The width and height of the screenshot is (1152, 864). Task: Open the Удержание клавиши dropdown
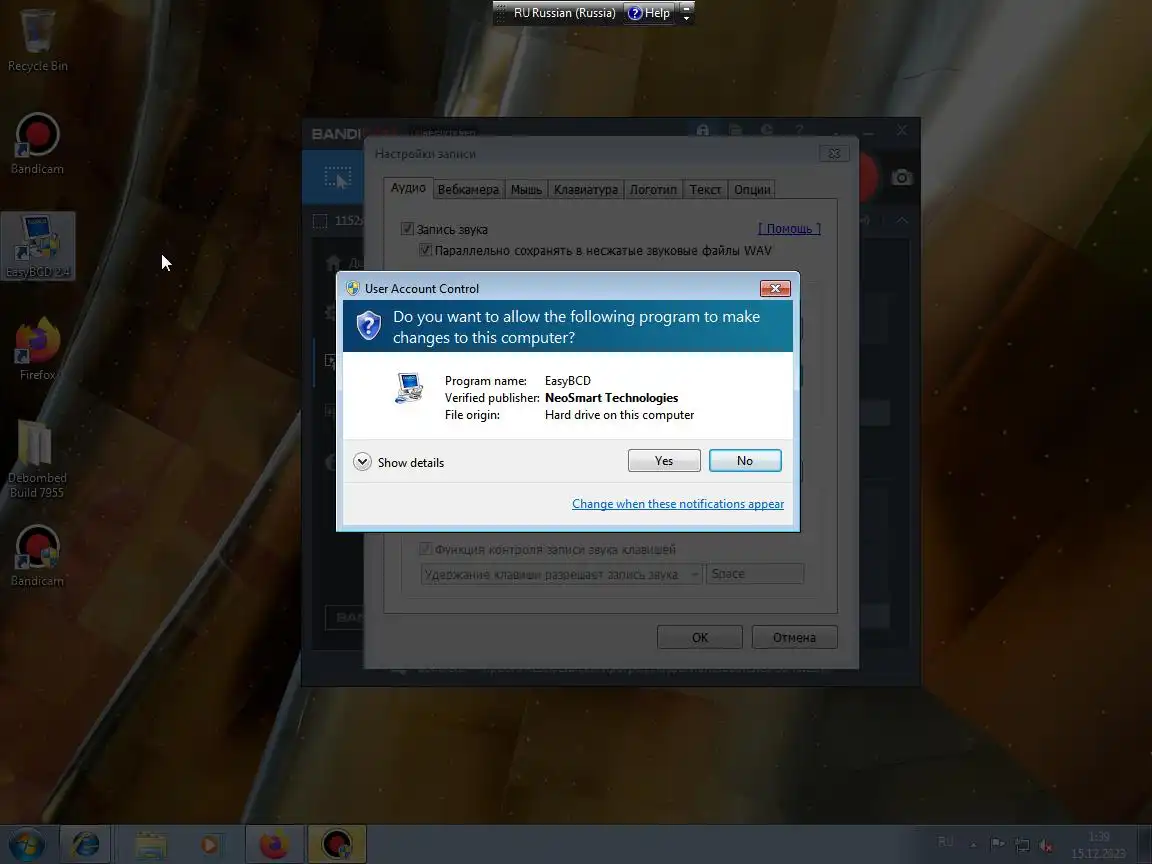[561, 574]
